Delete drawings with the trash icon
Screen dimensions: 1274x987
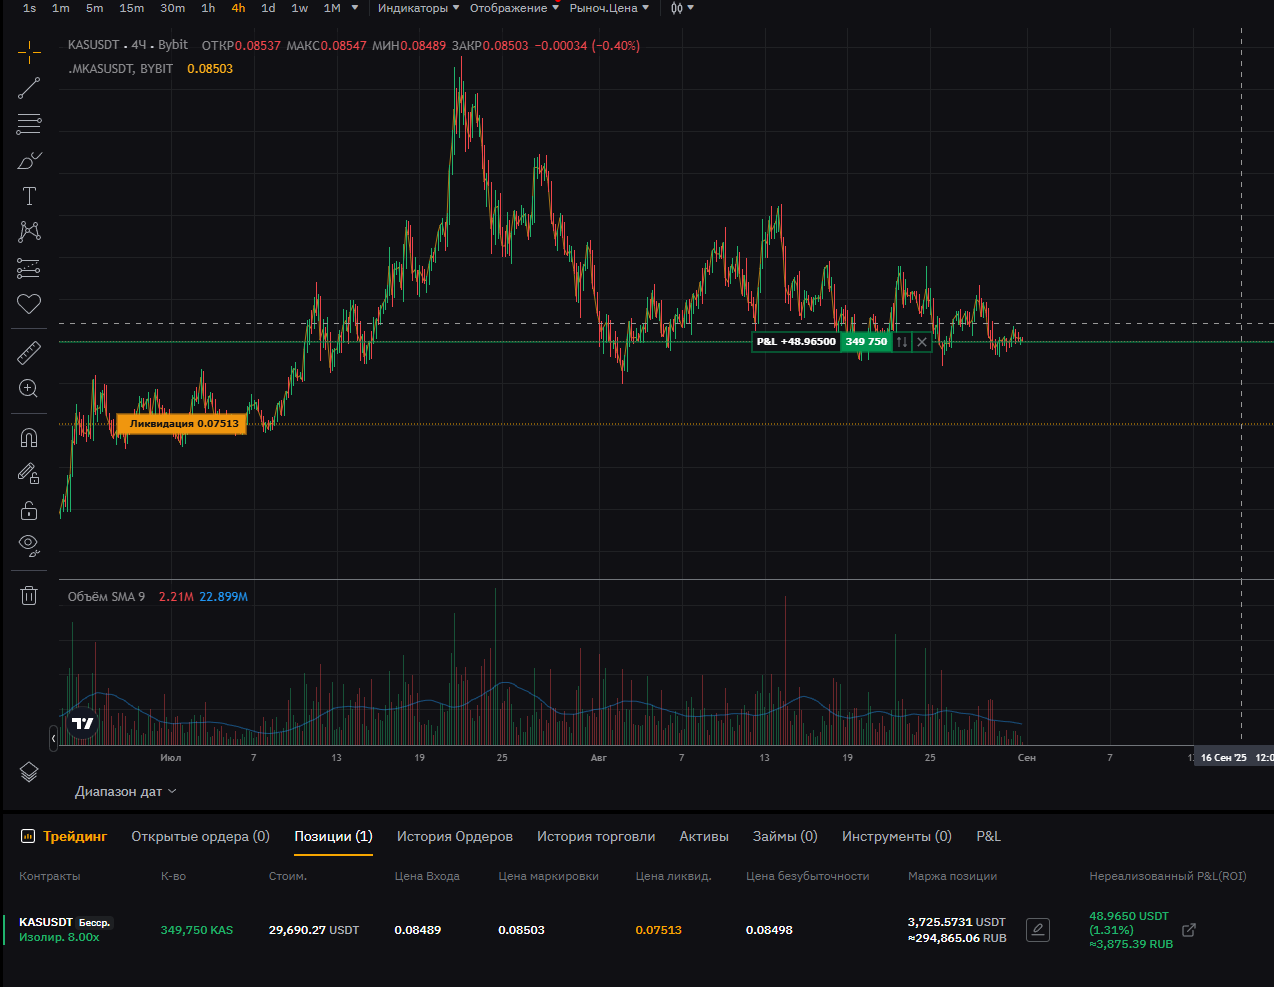[x=29, y=596]
